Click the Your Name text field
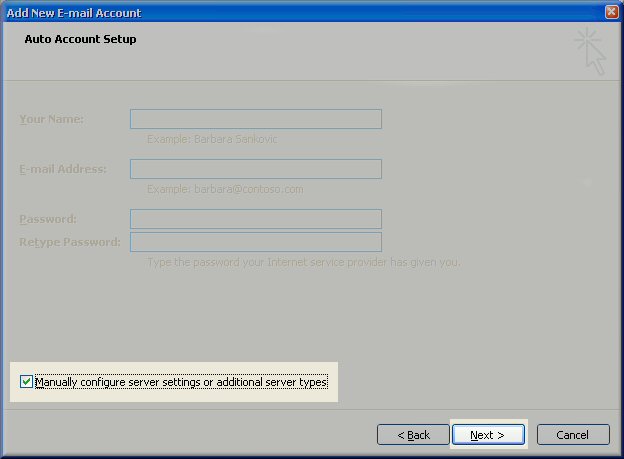Image resolution: width=624 pixels, height=459 pixels. coord(255,120)
